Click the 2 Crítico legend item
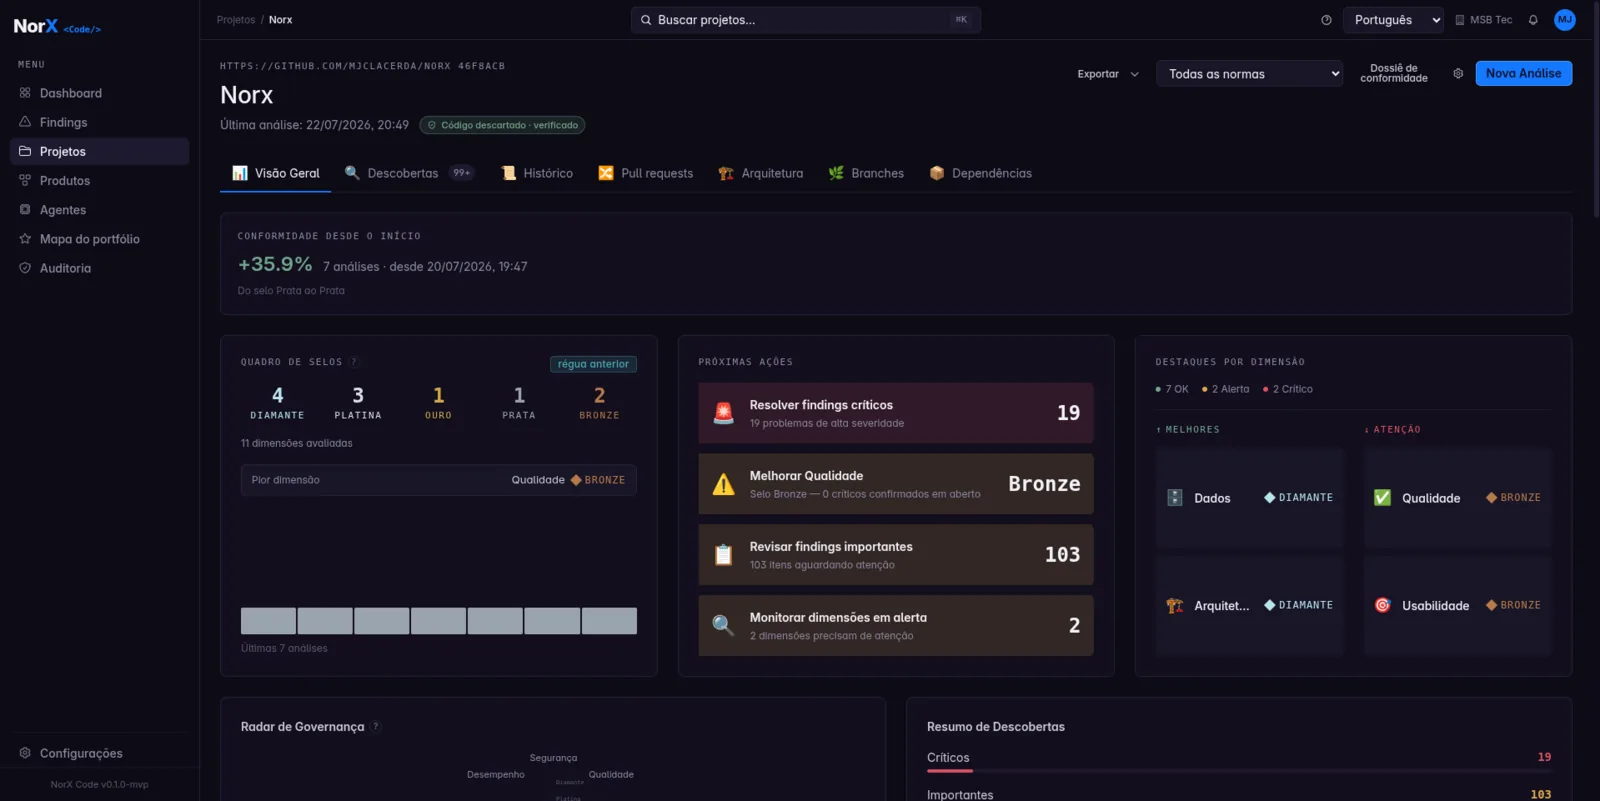 (1288, 389)
